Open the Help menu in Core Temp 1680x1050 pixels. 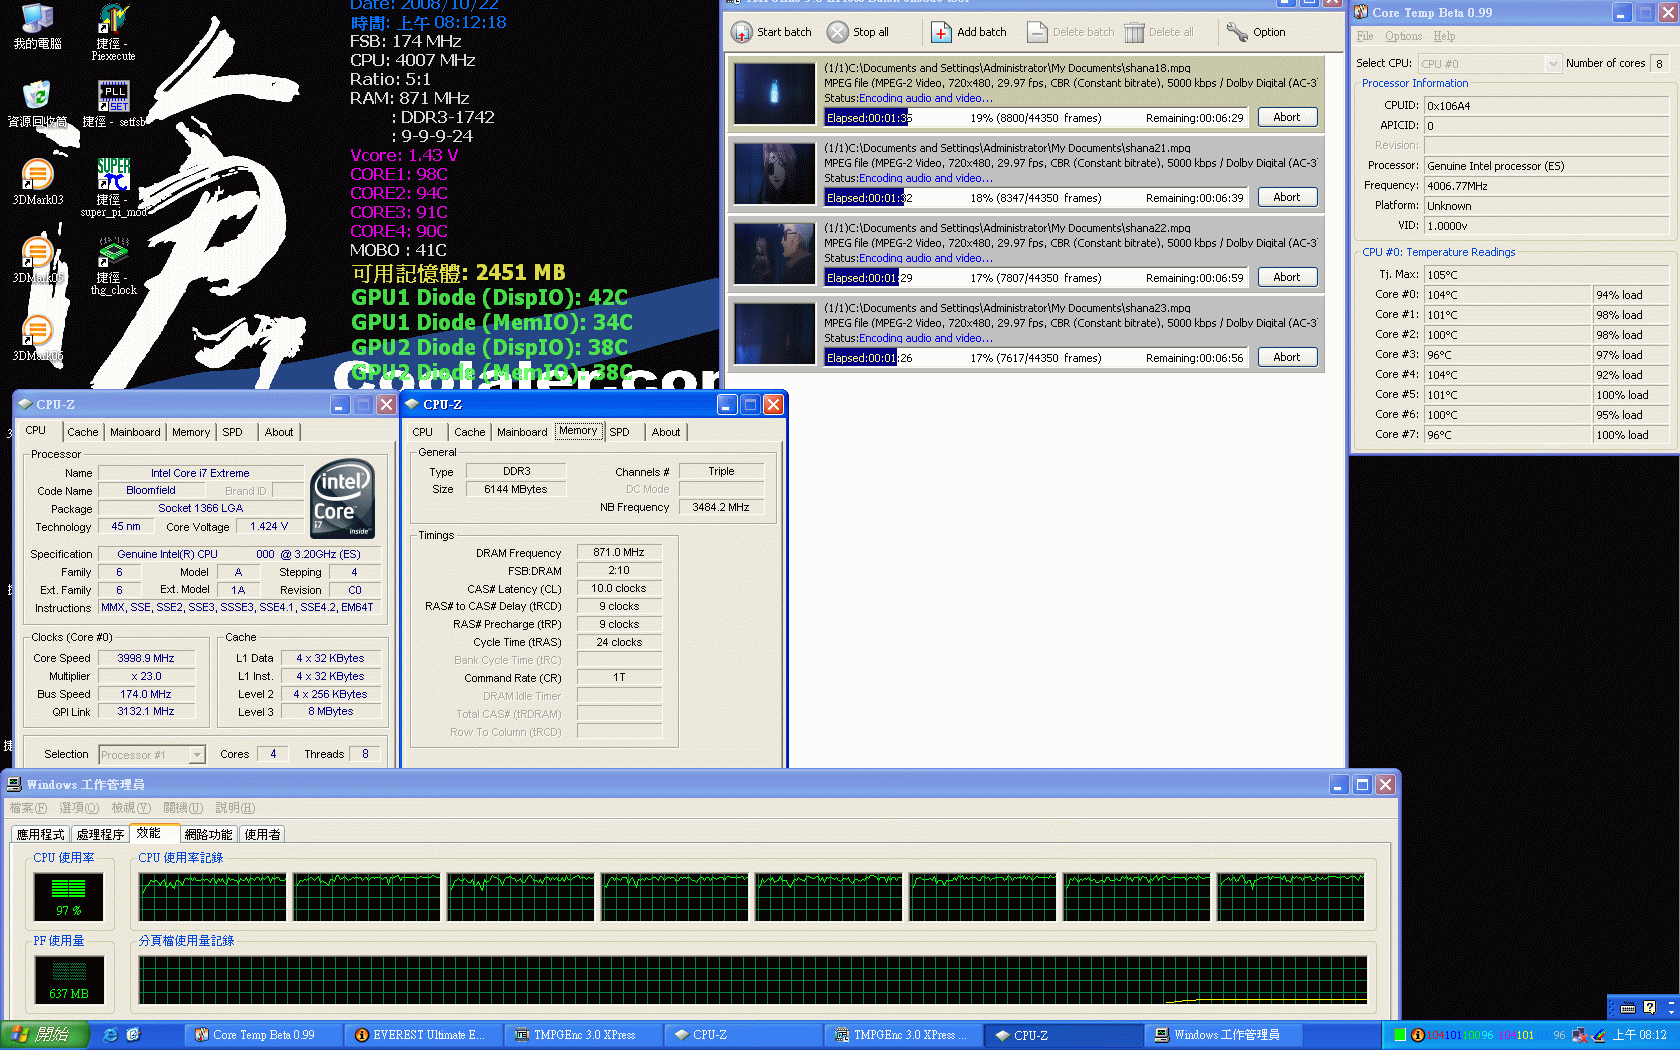[x=1444, y=36]
